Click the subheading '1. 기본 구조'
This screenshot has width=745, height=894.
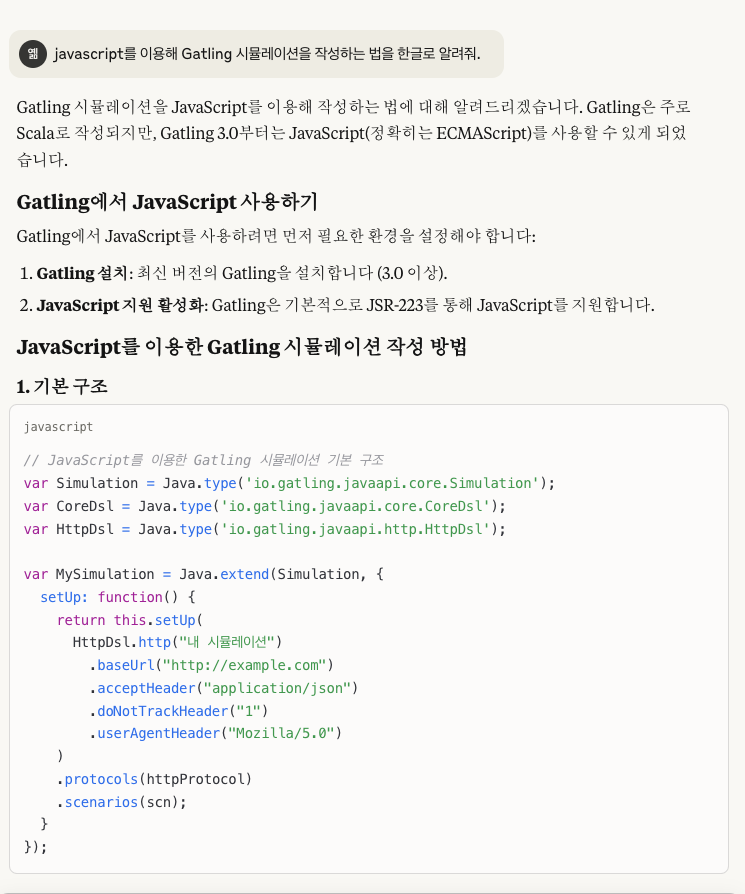pyautogui.click(x=62, y=387)
